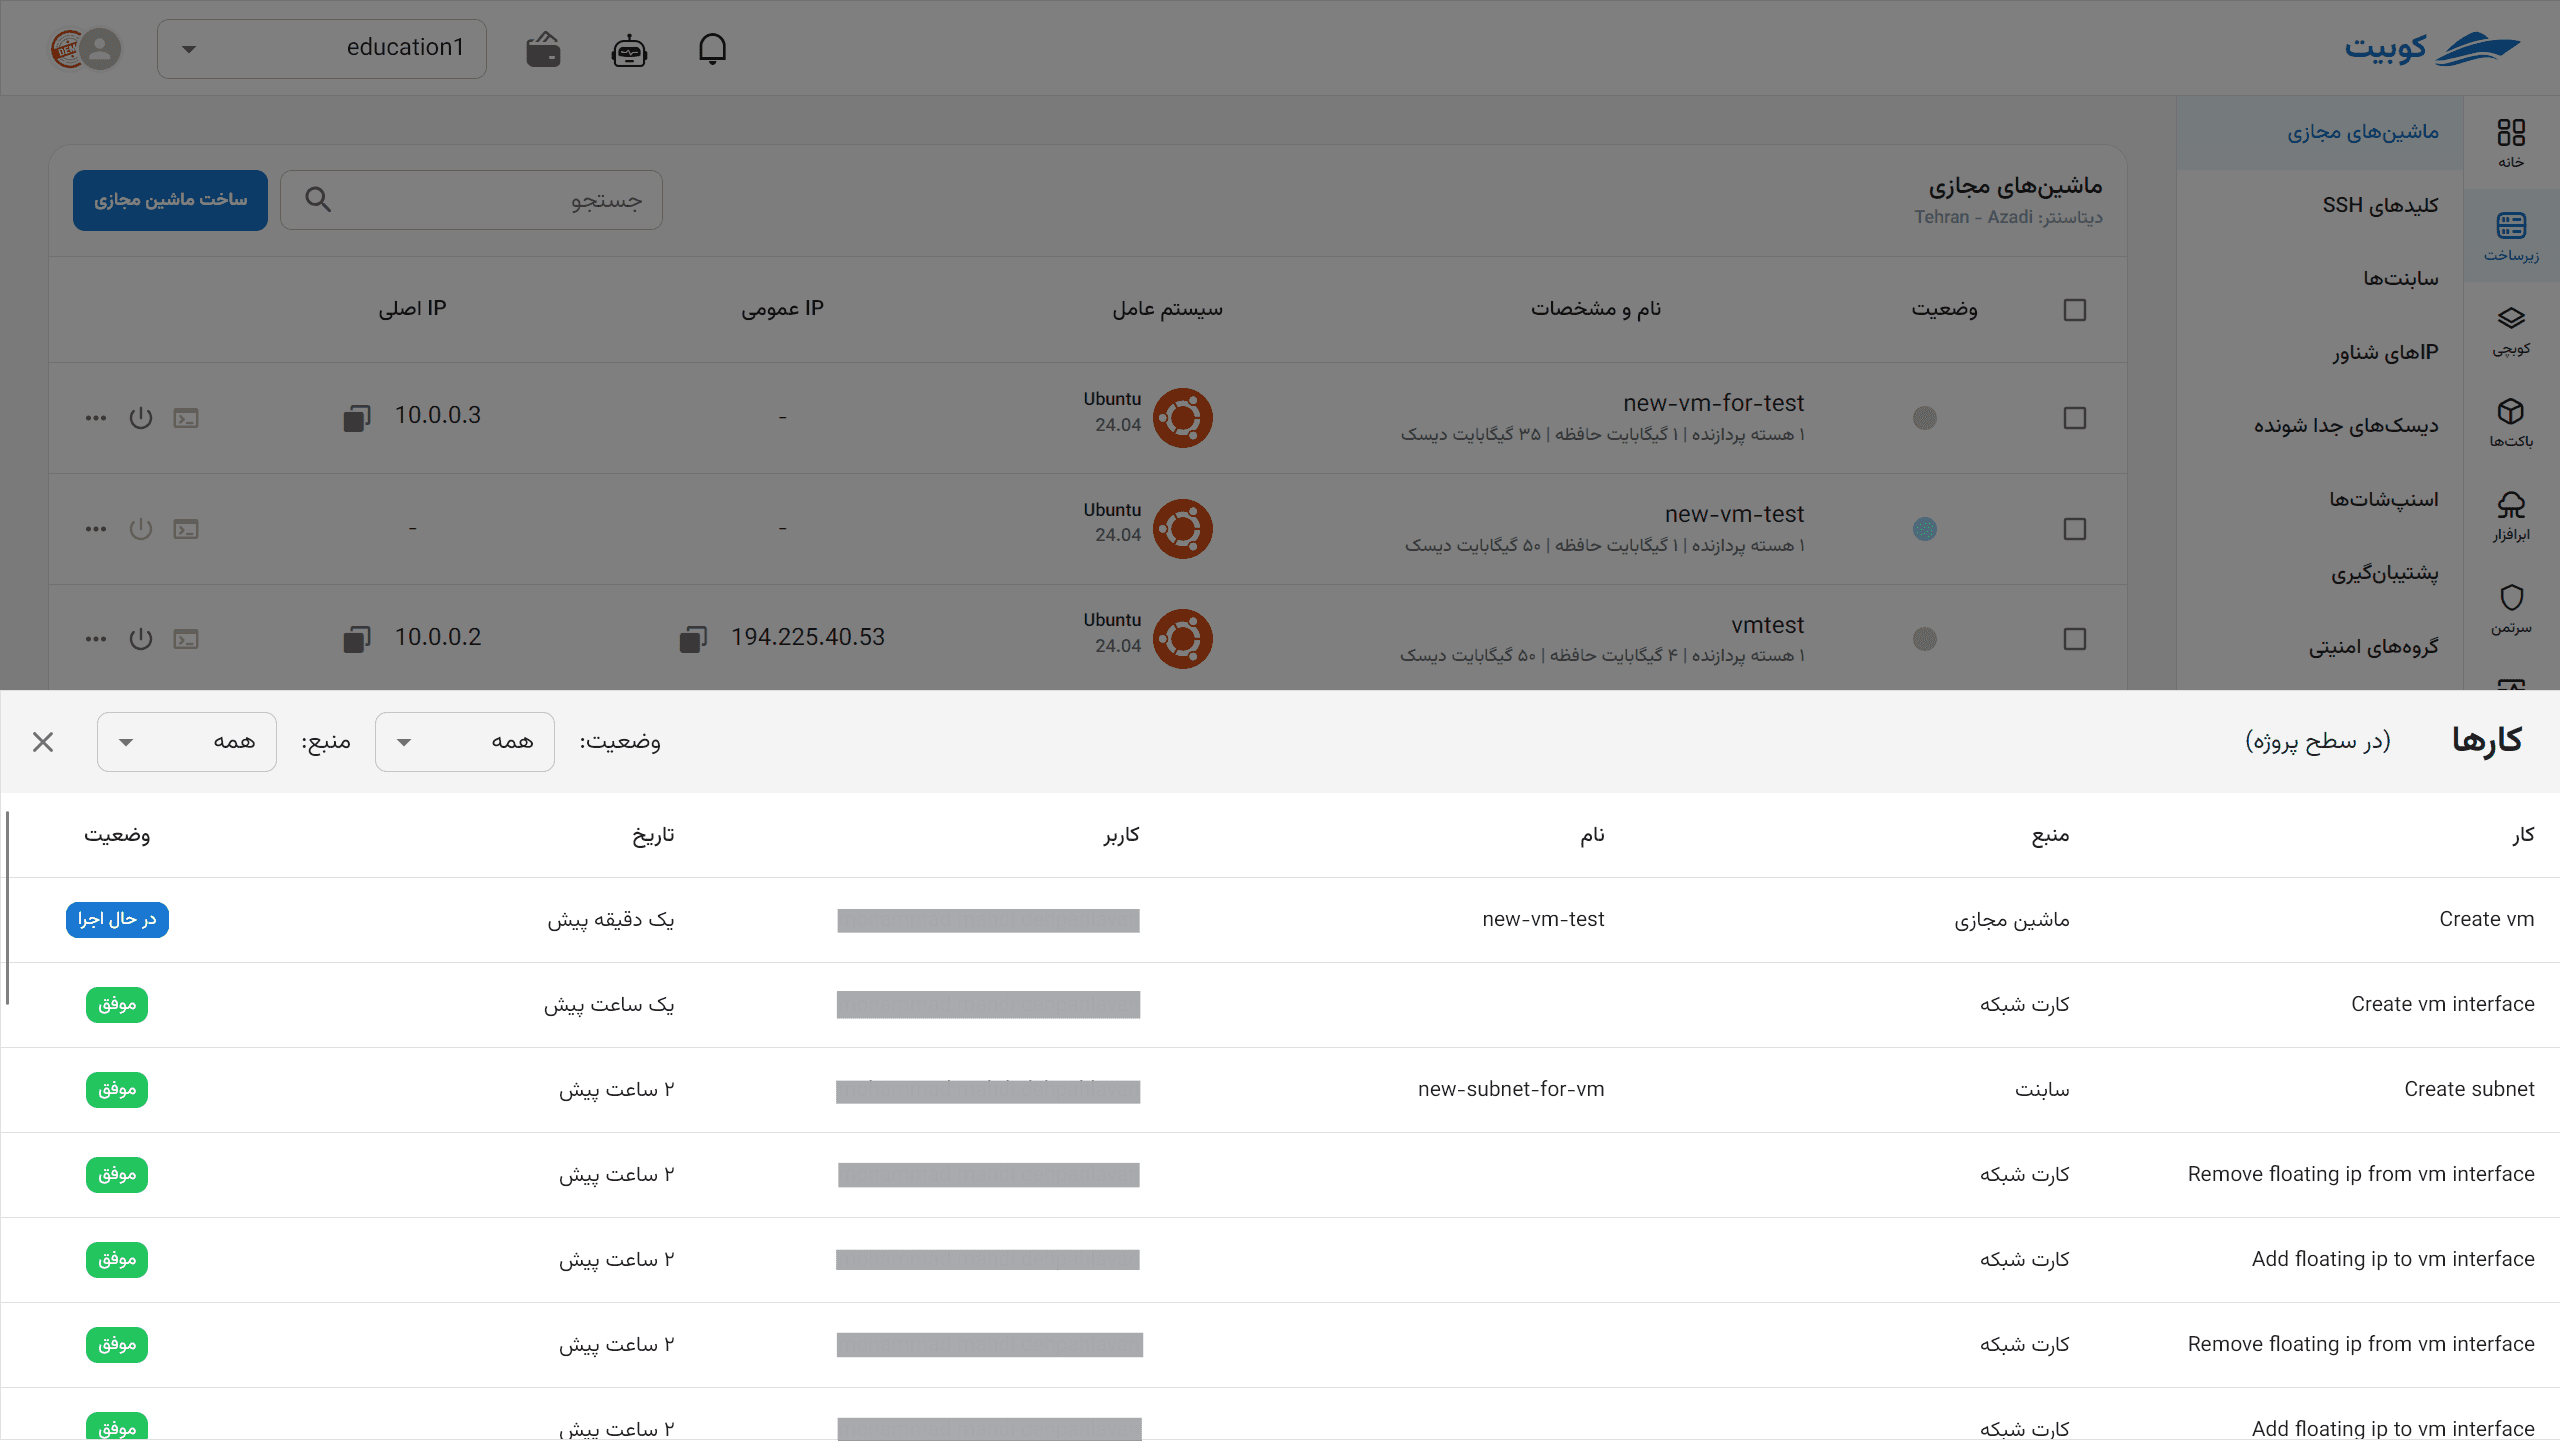2560x1441 pixels.
Task: Click the کوبیت logo
Action: coord(2432,48)
